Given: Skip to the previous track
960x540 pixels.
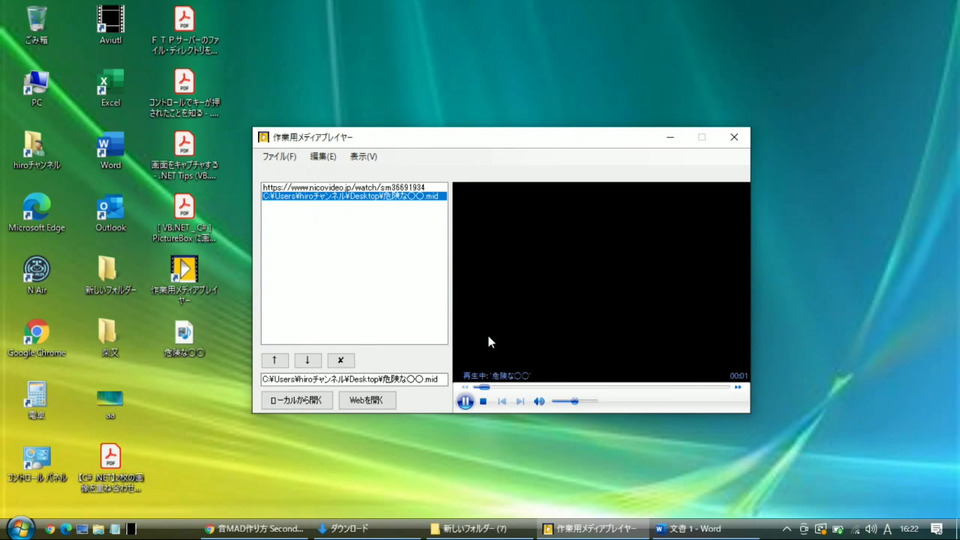Looking at the screenshot, I should coord(502,401).
